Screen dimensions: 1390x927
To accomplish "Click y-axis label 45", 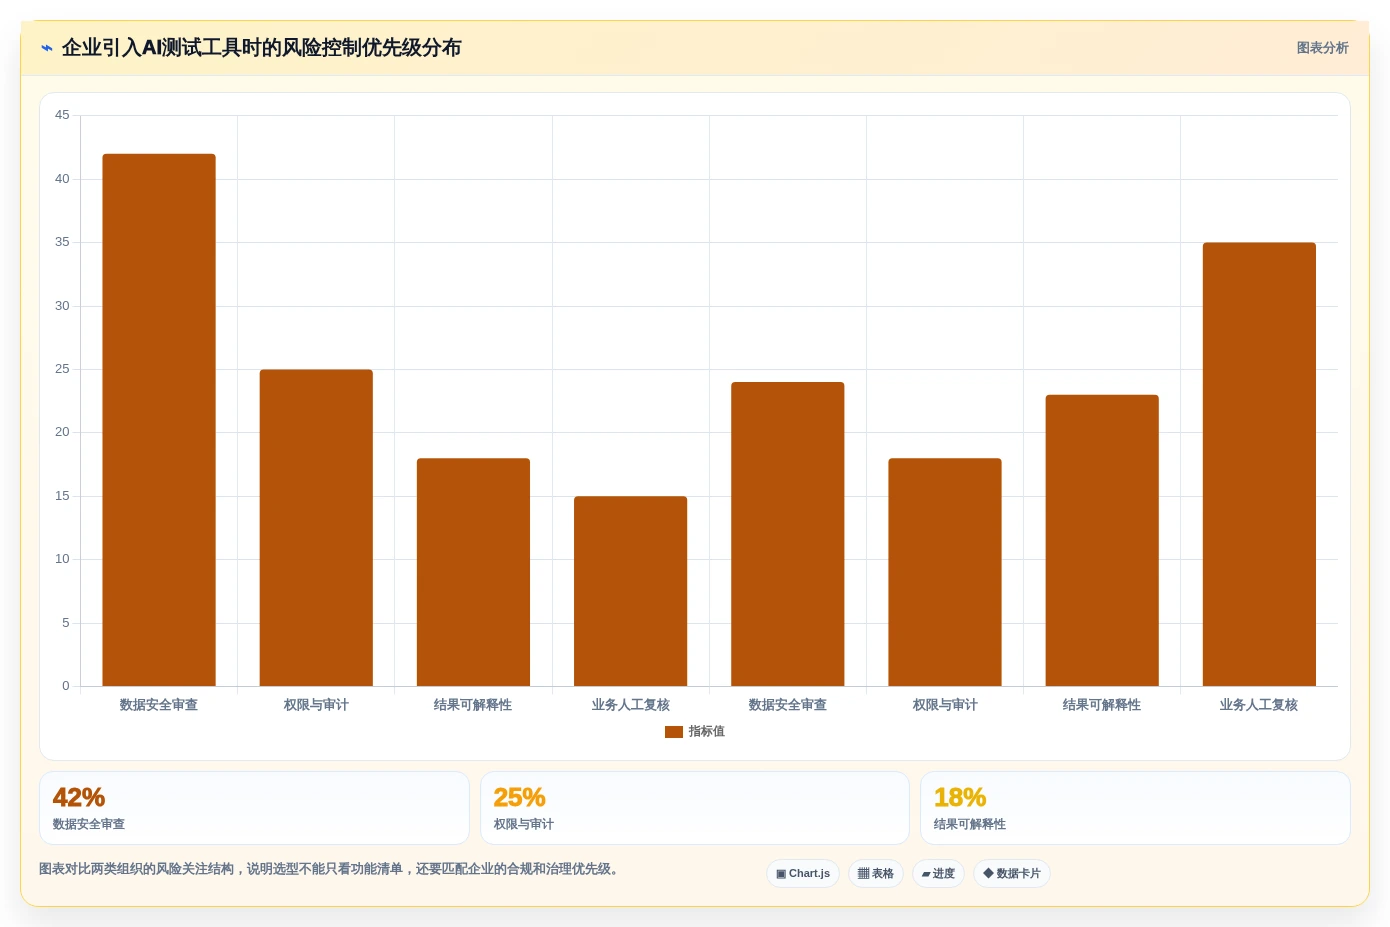I will click(62, 115).
